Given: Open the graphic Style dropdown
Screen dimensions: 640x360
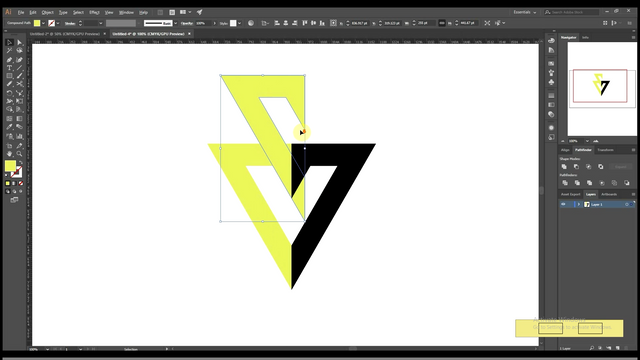Looking at the screenshot, I should tap(239, 23).
